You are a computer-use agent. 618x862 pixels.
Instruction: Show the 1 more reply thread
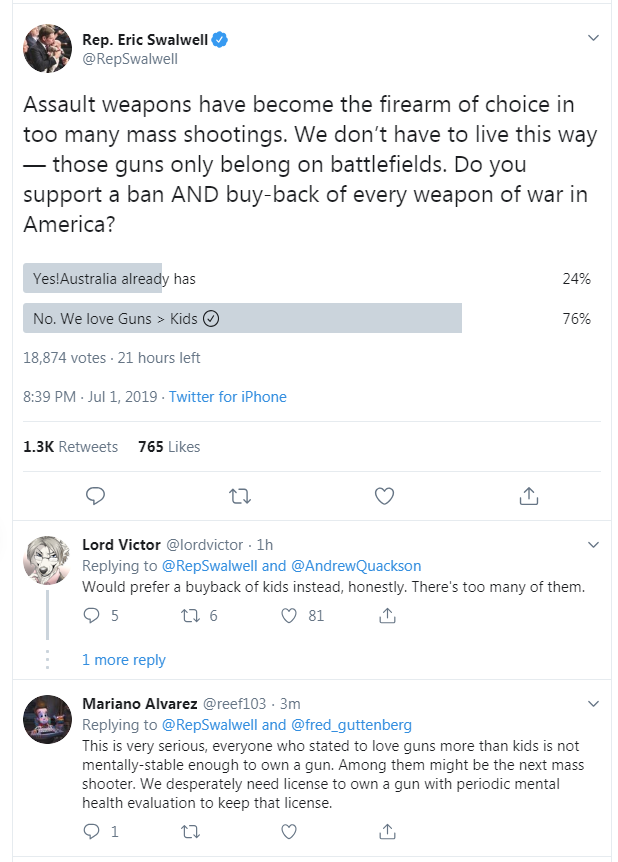click(124, 660)
